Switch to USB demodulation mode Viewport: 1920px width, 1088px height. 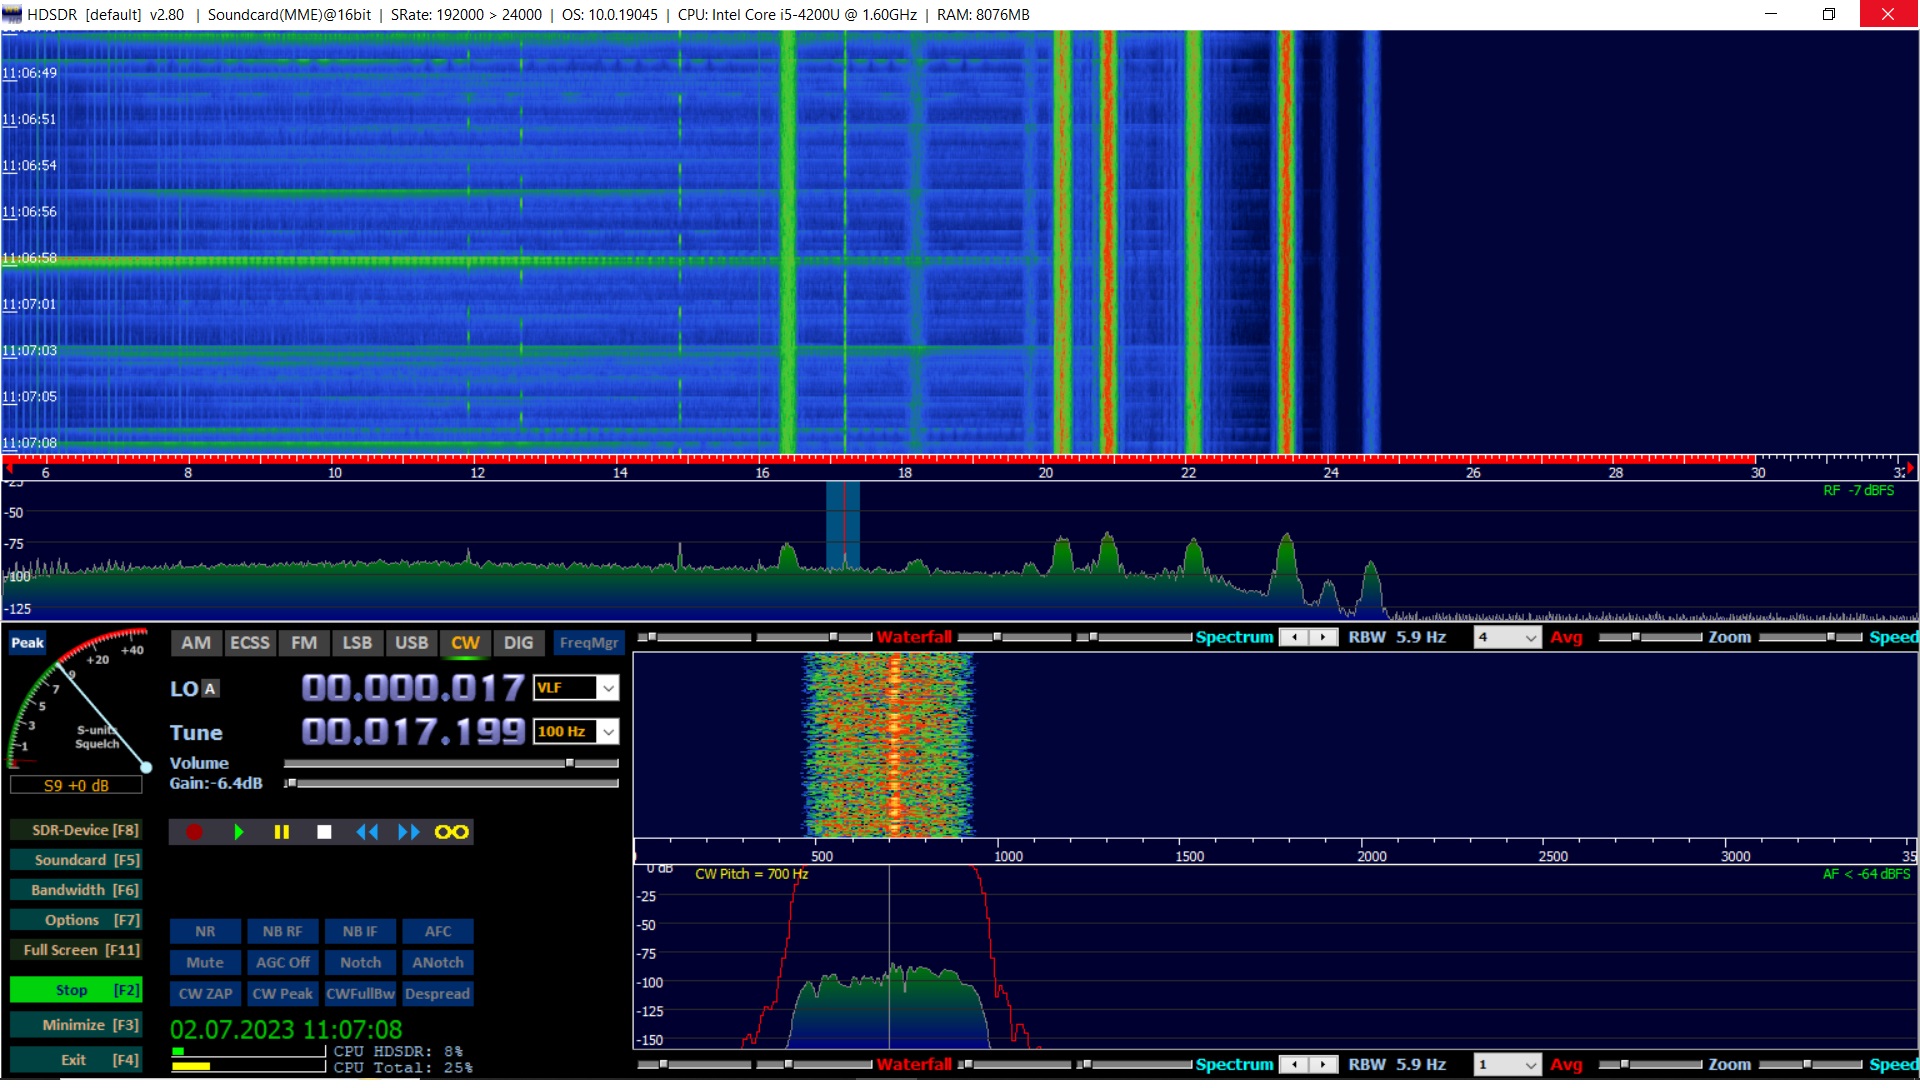[411, 643]
